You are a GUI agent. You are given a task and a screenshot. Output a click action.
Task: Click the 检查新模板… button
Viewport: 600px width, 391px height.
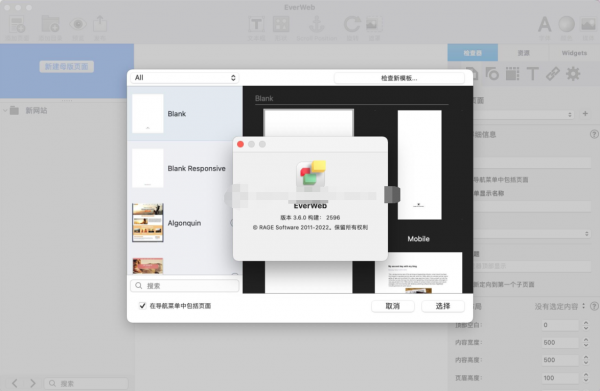tap(399, 78)
